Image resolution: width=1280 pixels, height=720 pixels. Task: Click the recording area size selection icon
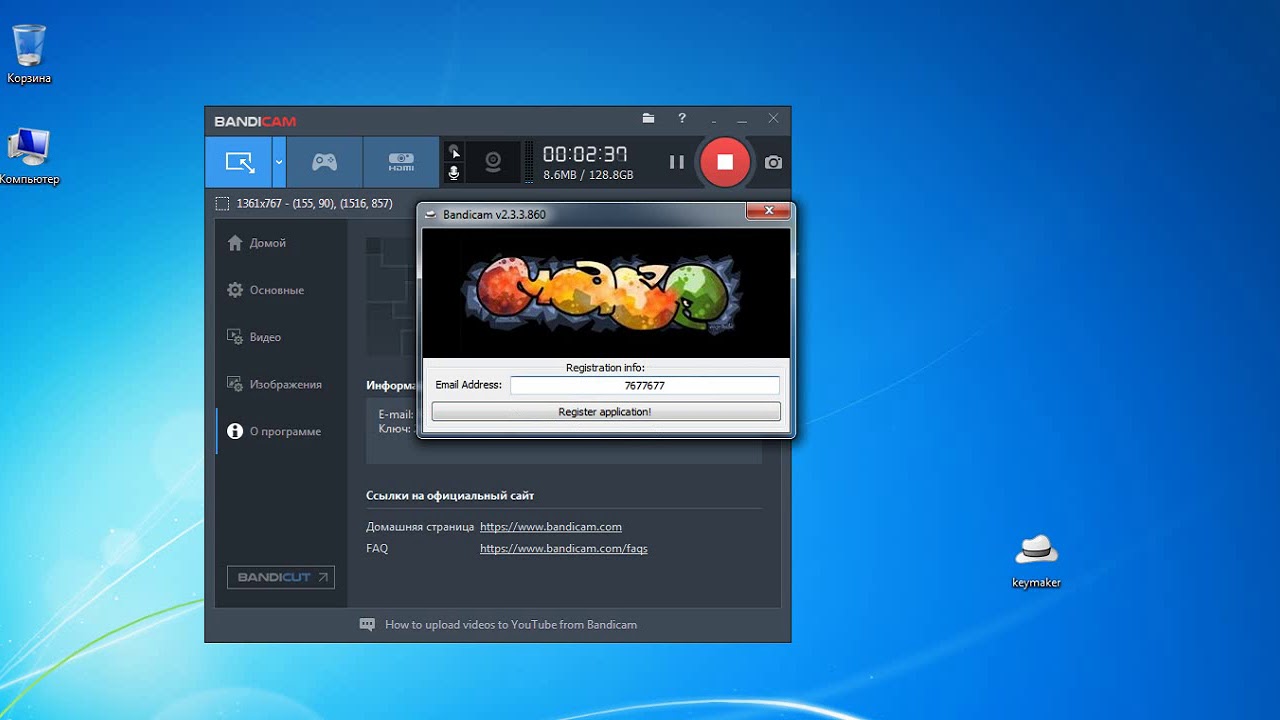tap(222, 203)
